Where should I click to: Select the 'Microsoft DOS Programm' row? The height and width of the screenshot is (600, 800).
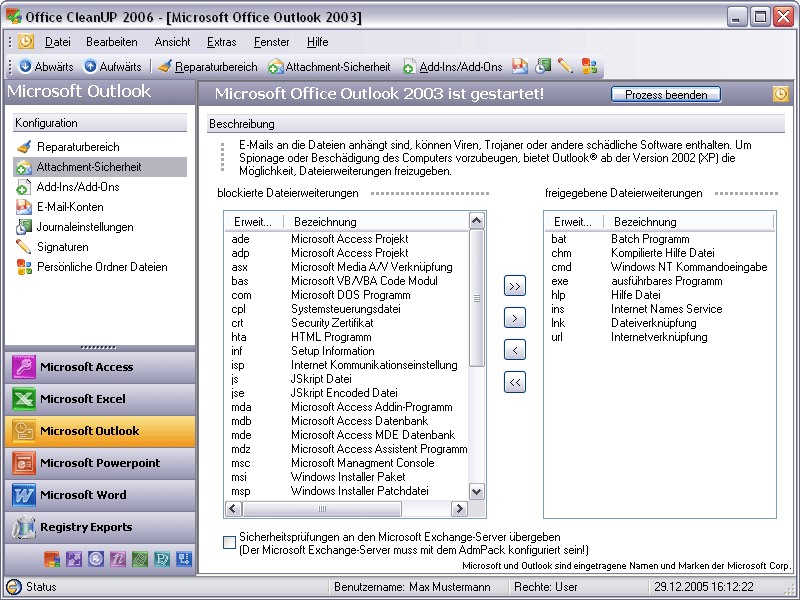click(346, 295)
